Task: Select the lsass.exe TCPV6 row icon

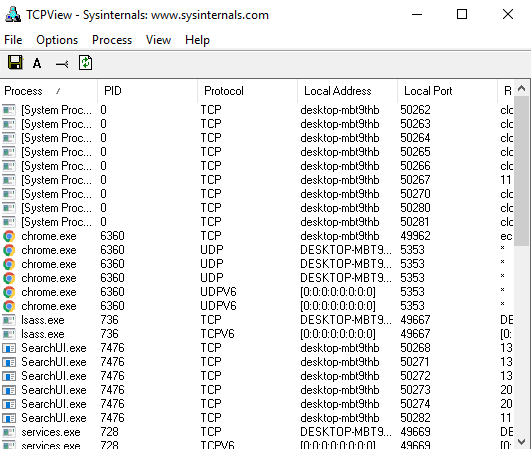Action: pos(9,334)
